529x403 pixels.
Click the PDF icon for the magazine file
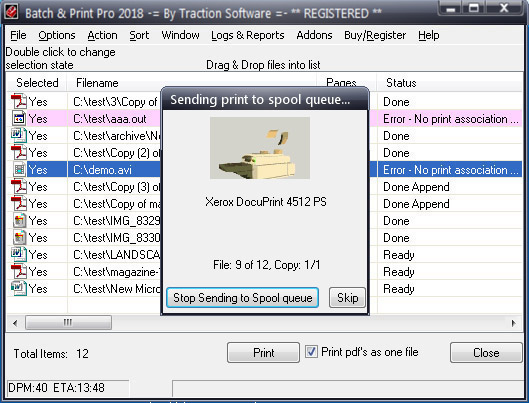[x=19, y=271]
